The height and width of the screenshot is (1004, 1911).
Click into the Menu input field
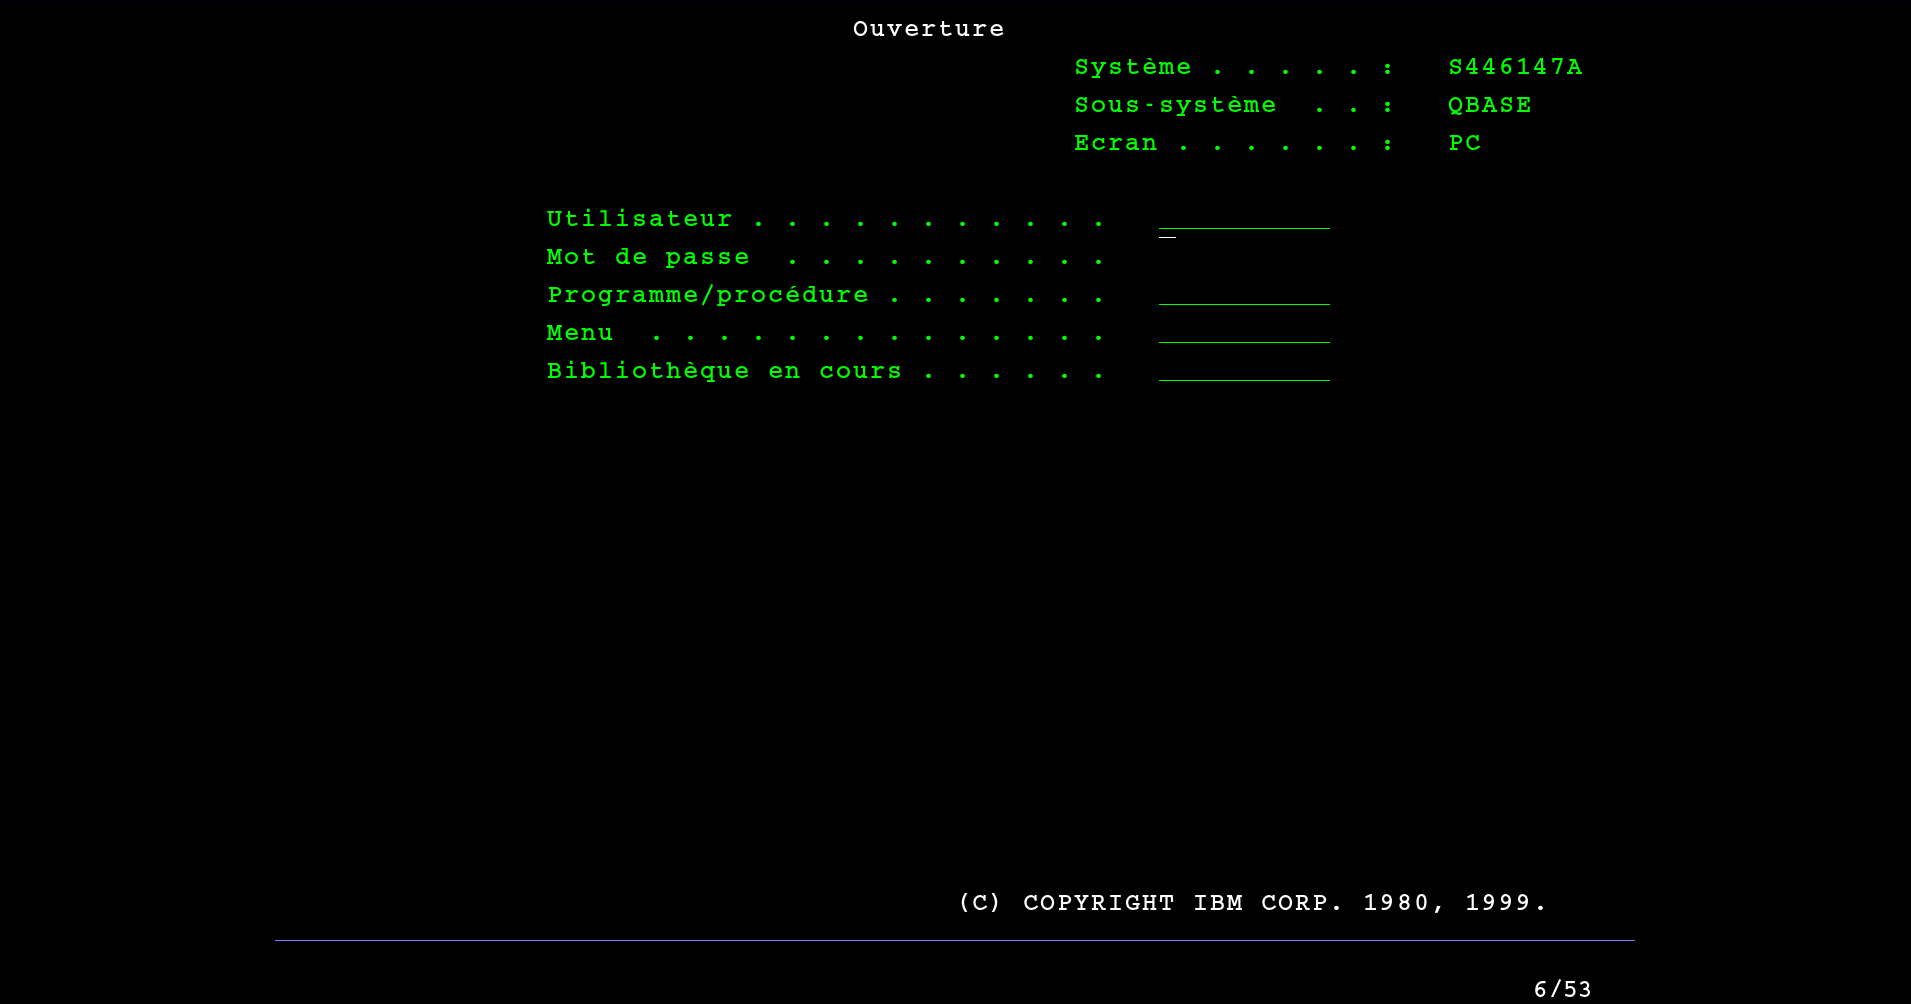click(1243, 333)
